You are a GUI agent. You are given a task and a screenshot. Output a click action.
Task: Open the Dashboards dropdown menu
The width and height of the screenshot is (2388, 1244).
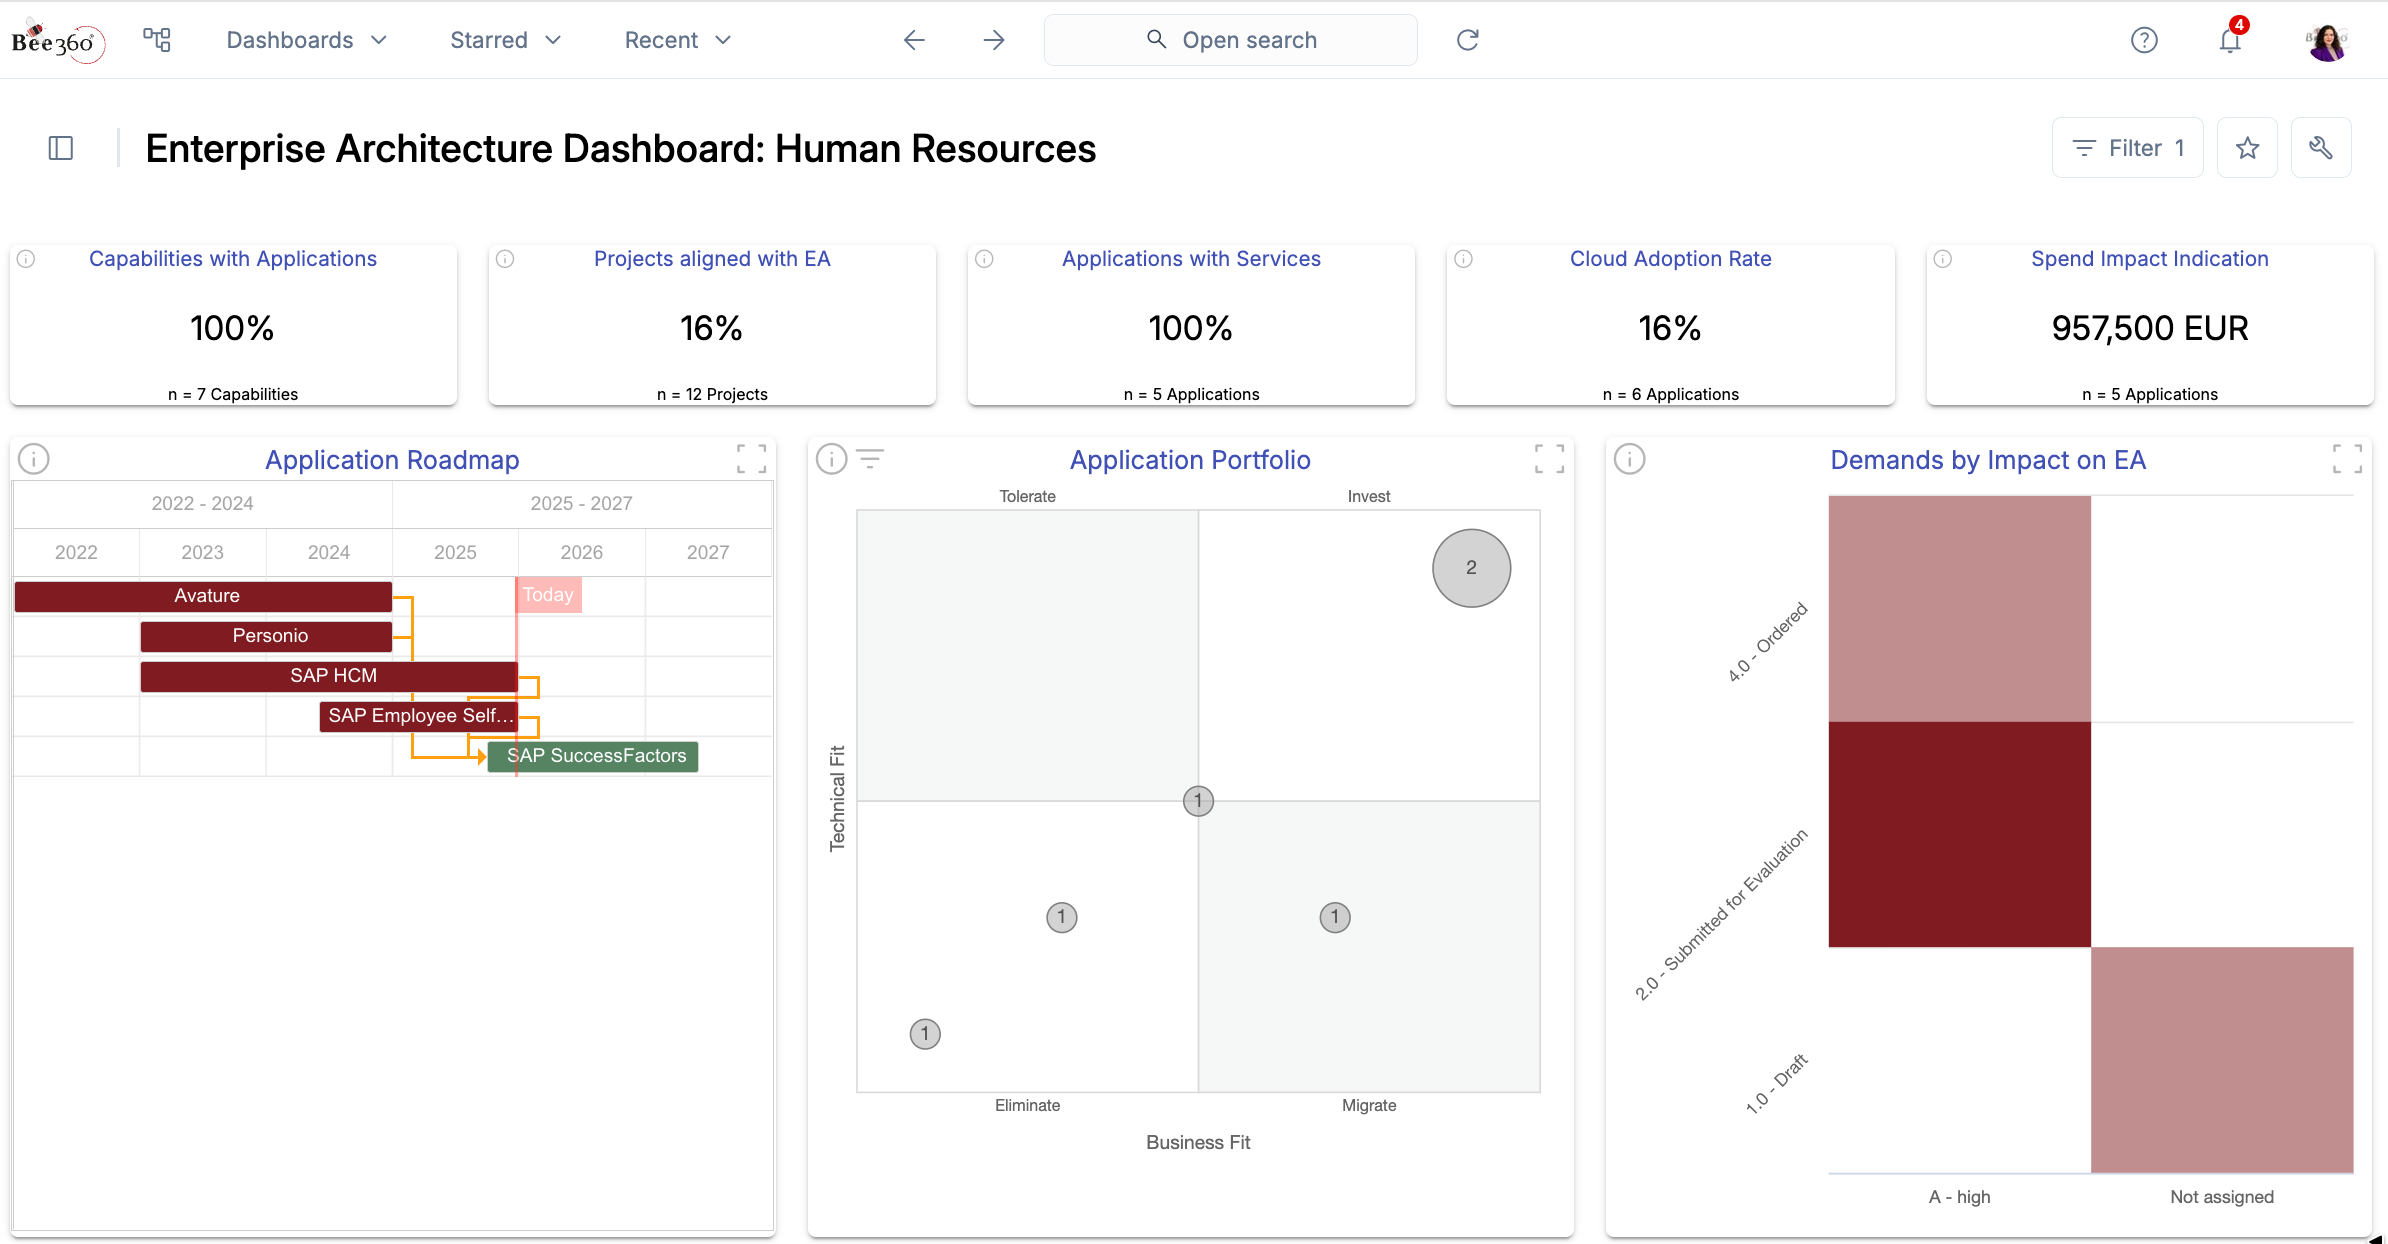(306, 40)
